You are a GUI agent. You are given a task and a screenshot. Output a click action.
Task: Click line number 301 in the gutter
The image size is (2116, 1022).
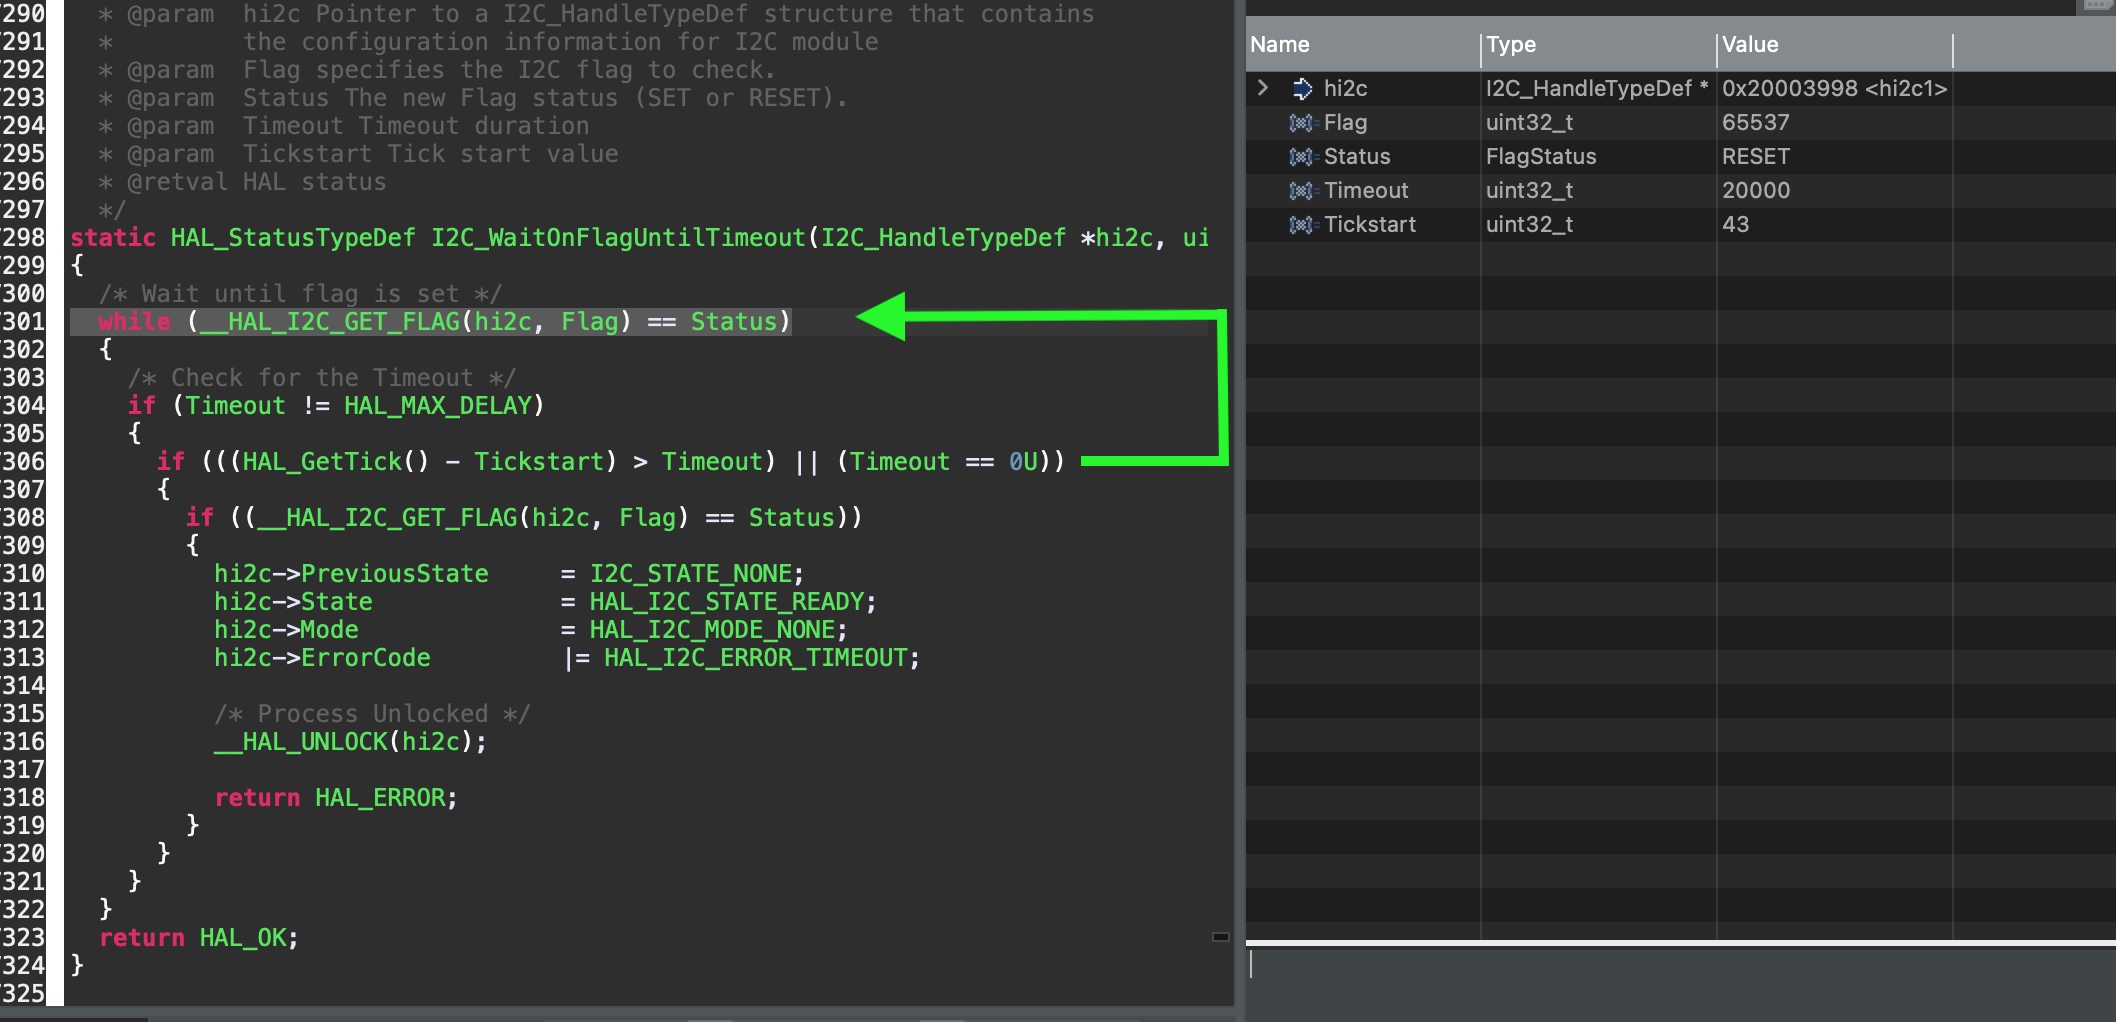point(24,322)
